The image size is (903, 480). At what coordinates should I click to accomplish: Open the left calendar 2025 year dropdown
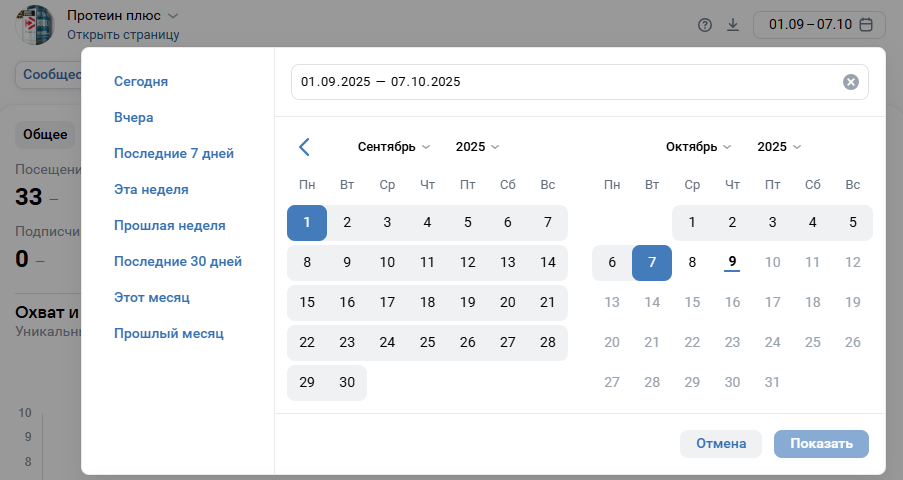click(477, 147)
